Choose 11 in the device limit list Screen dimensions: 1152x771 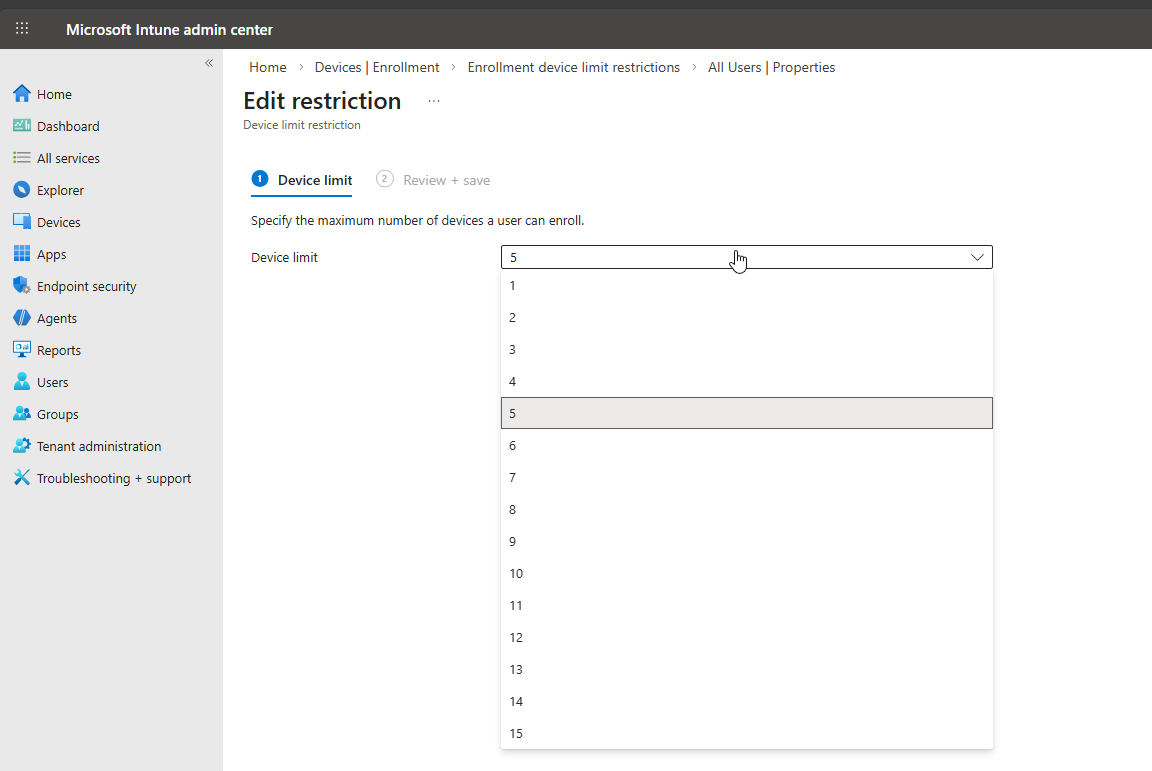tap(746, 605)
